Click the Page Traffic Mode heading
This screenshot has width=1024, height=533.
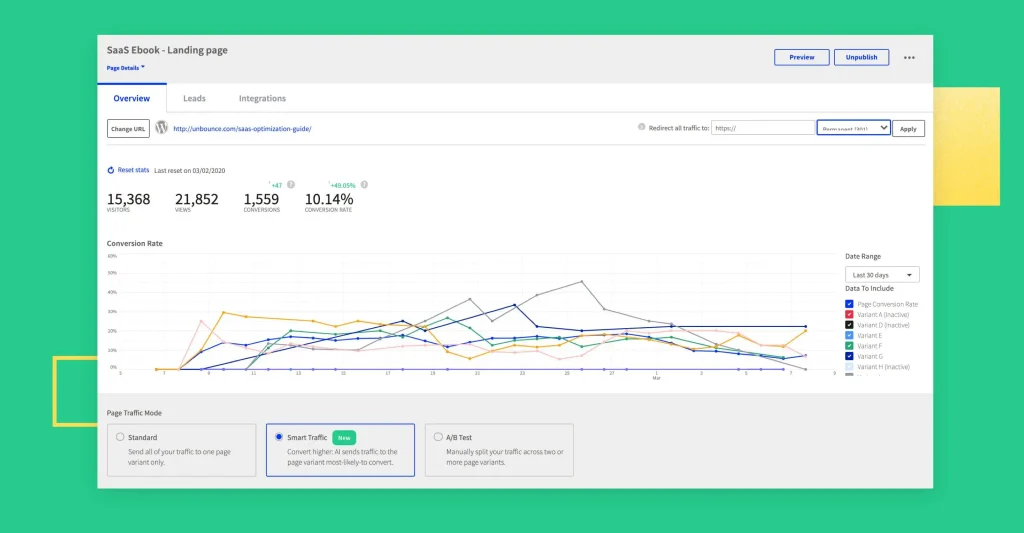[134, 413]
